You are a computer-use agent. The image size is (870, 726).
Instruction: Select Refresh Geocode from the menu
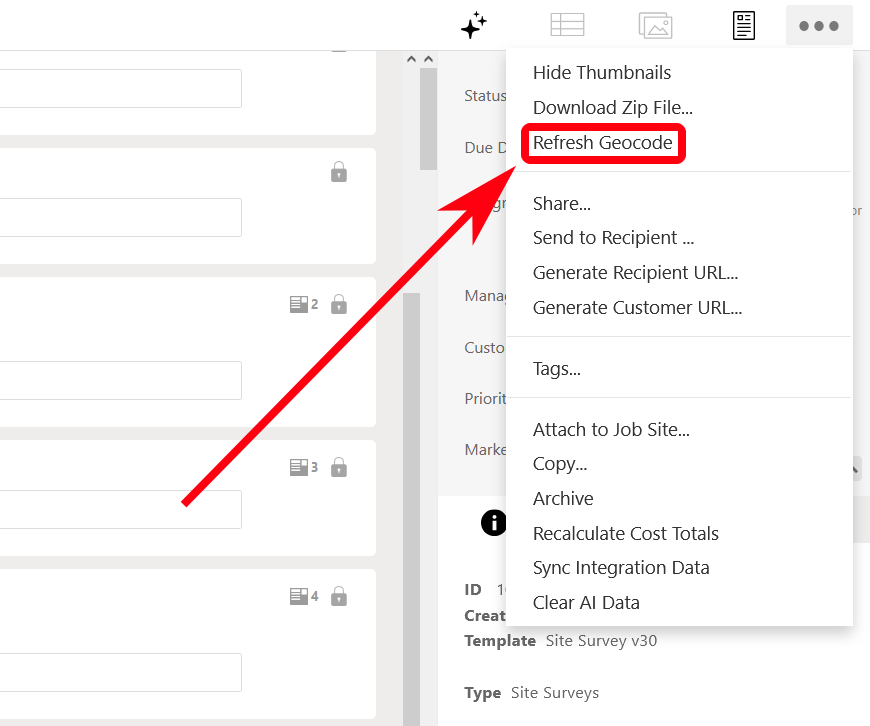(602, 143)
